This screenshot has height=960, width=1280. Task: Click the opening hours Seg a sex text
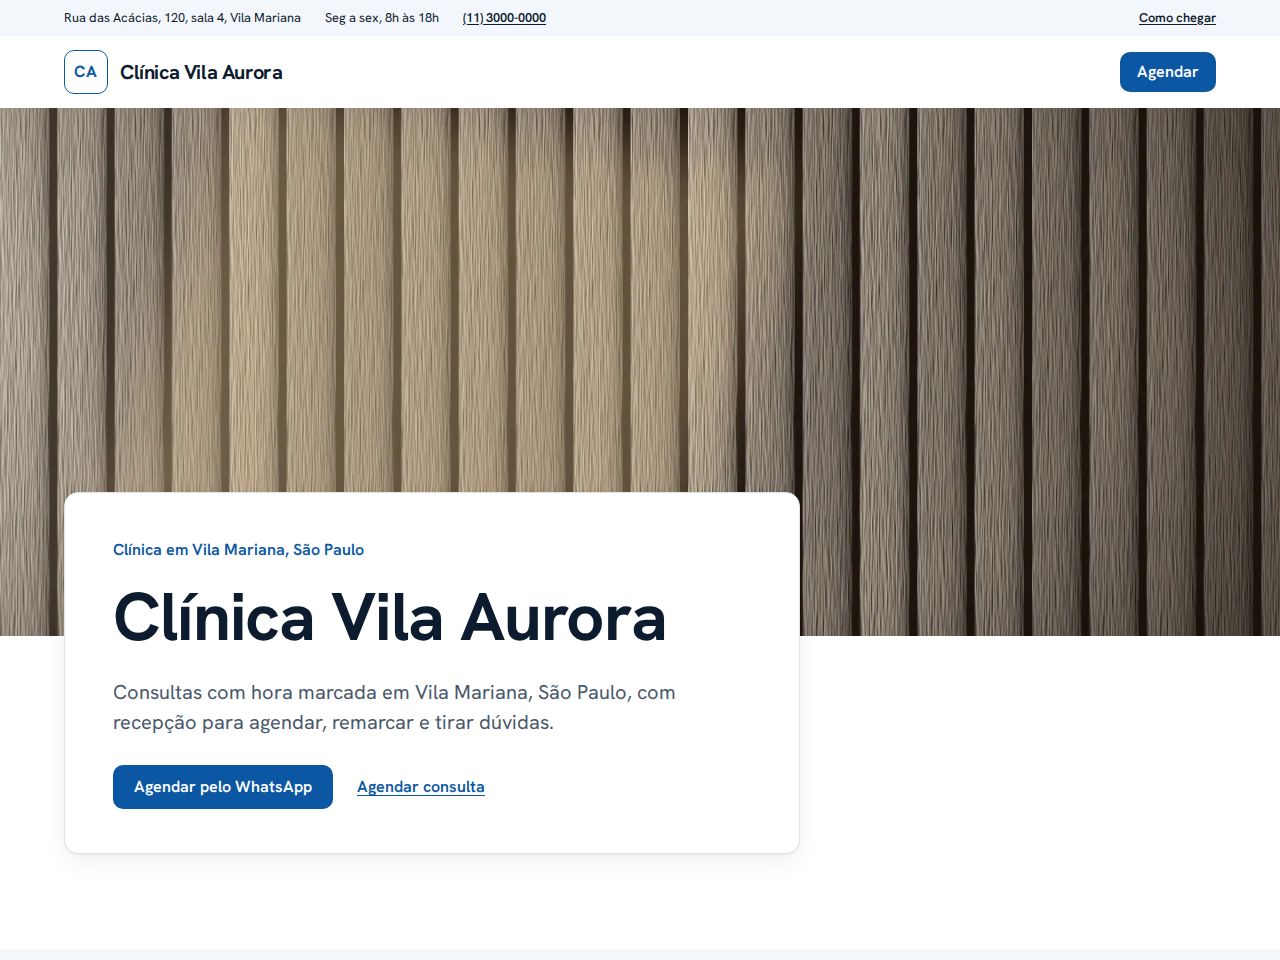click(382, 18)
